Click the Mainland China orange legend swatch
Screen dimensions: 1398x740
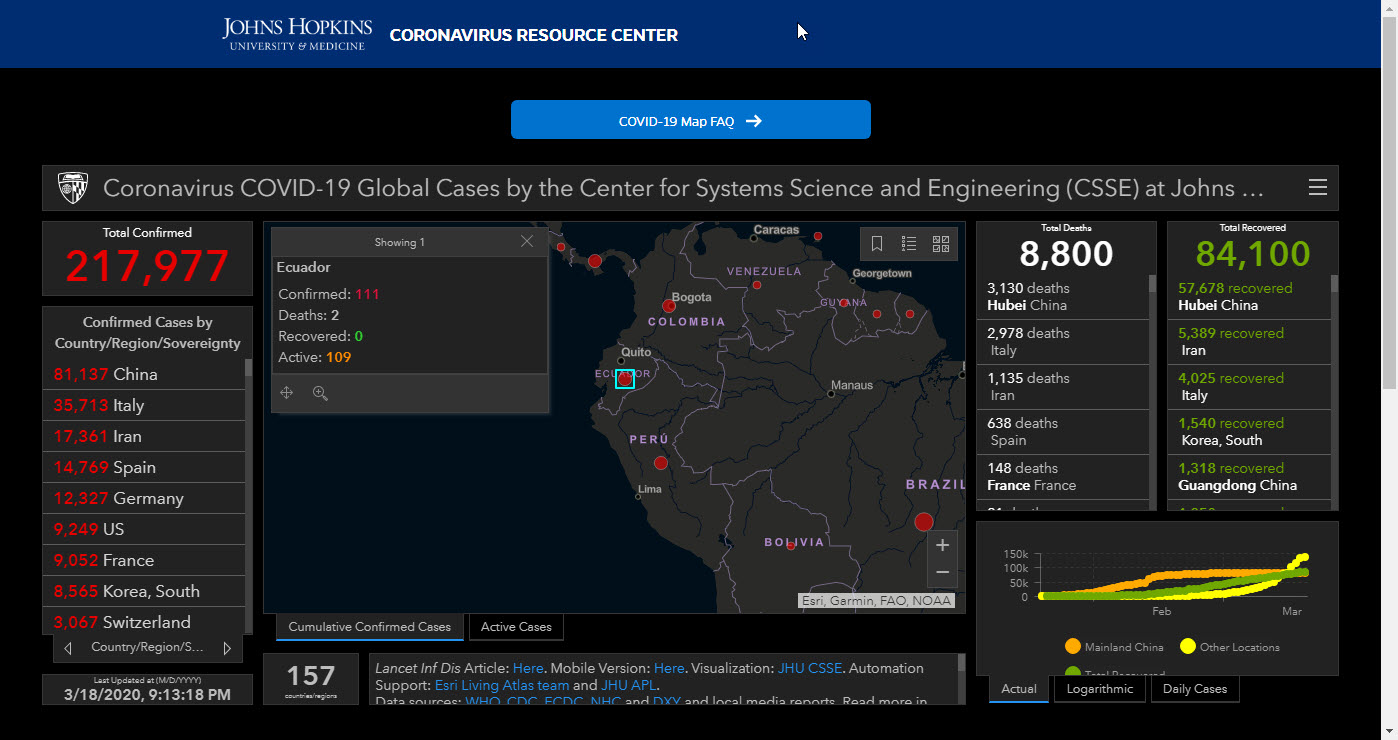pos(1073,647)
